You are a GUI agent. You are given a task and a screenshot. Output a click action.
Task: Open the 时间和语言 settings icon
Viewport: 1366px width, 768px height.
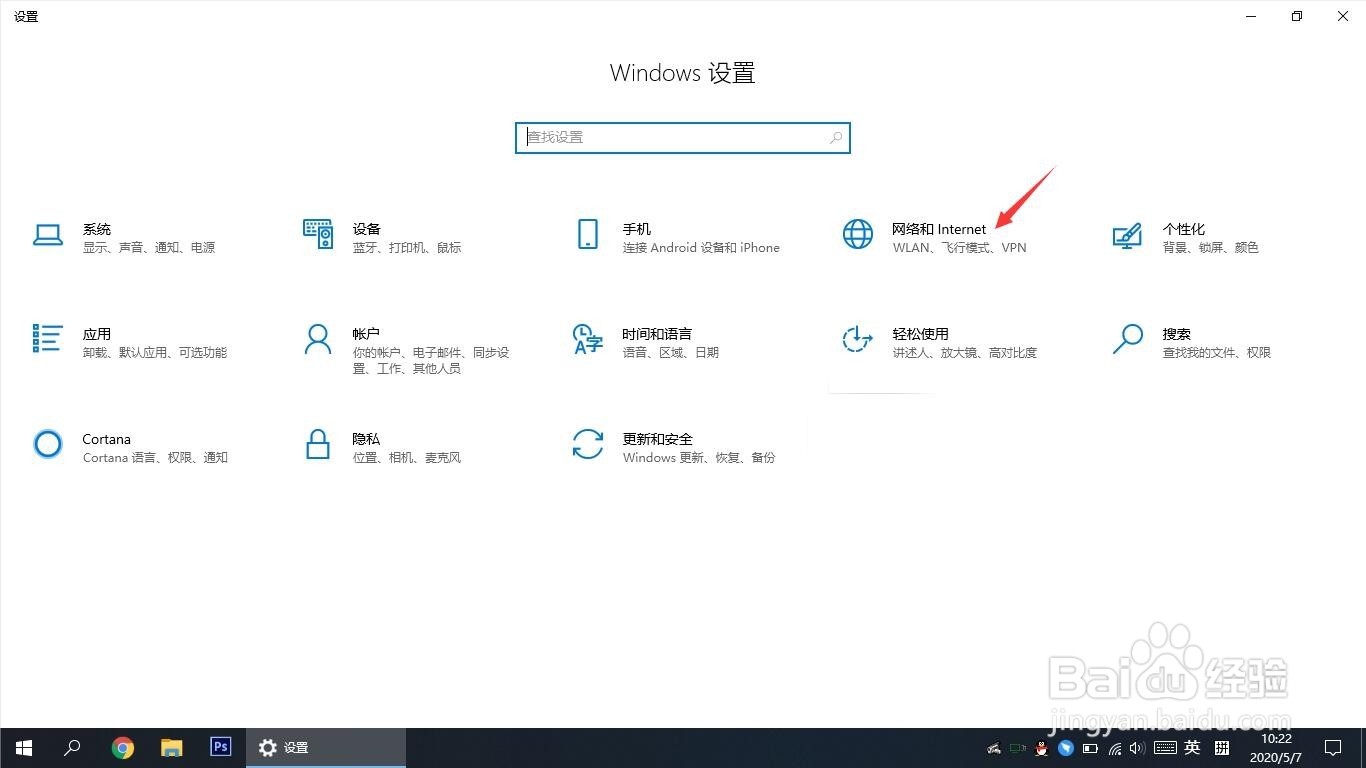(588, 339)
